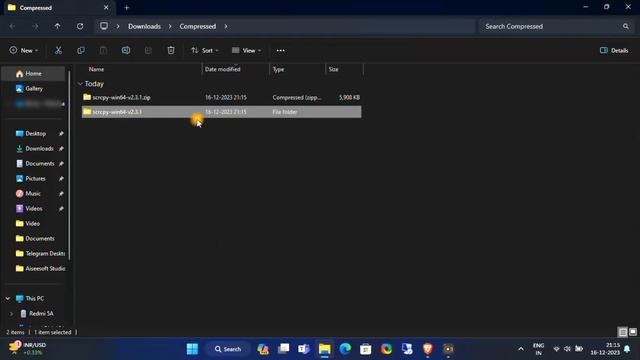Go up one folder level arrow
Viewport: 640px width, 360px height.
click(x=57, y=26)
